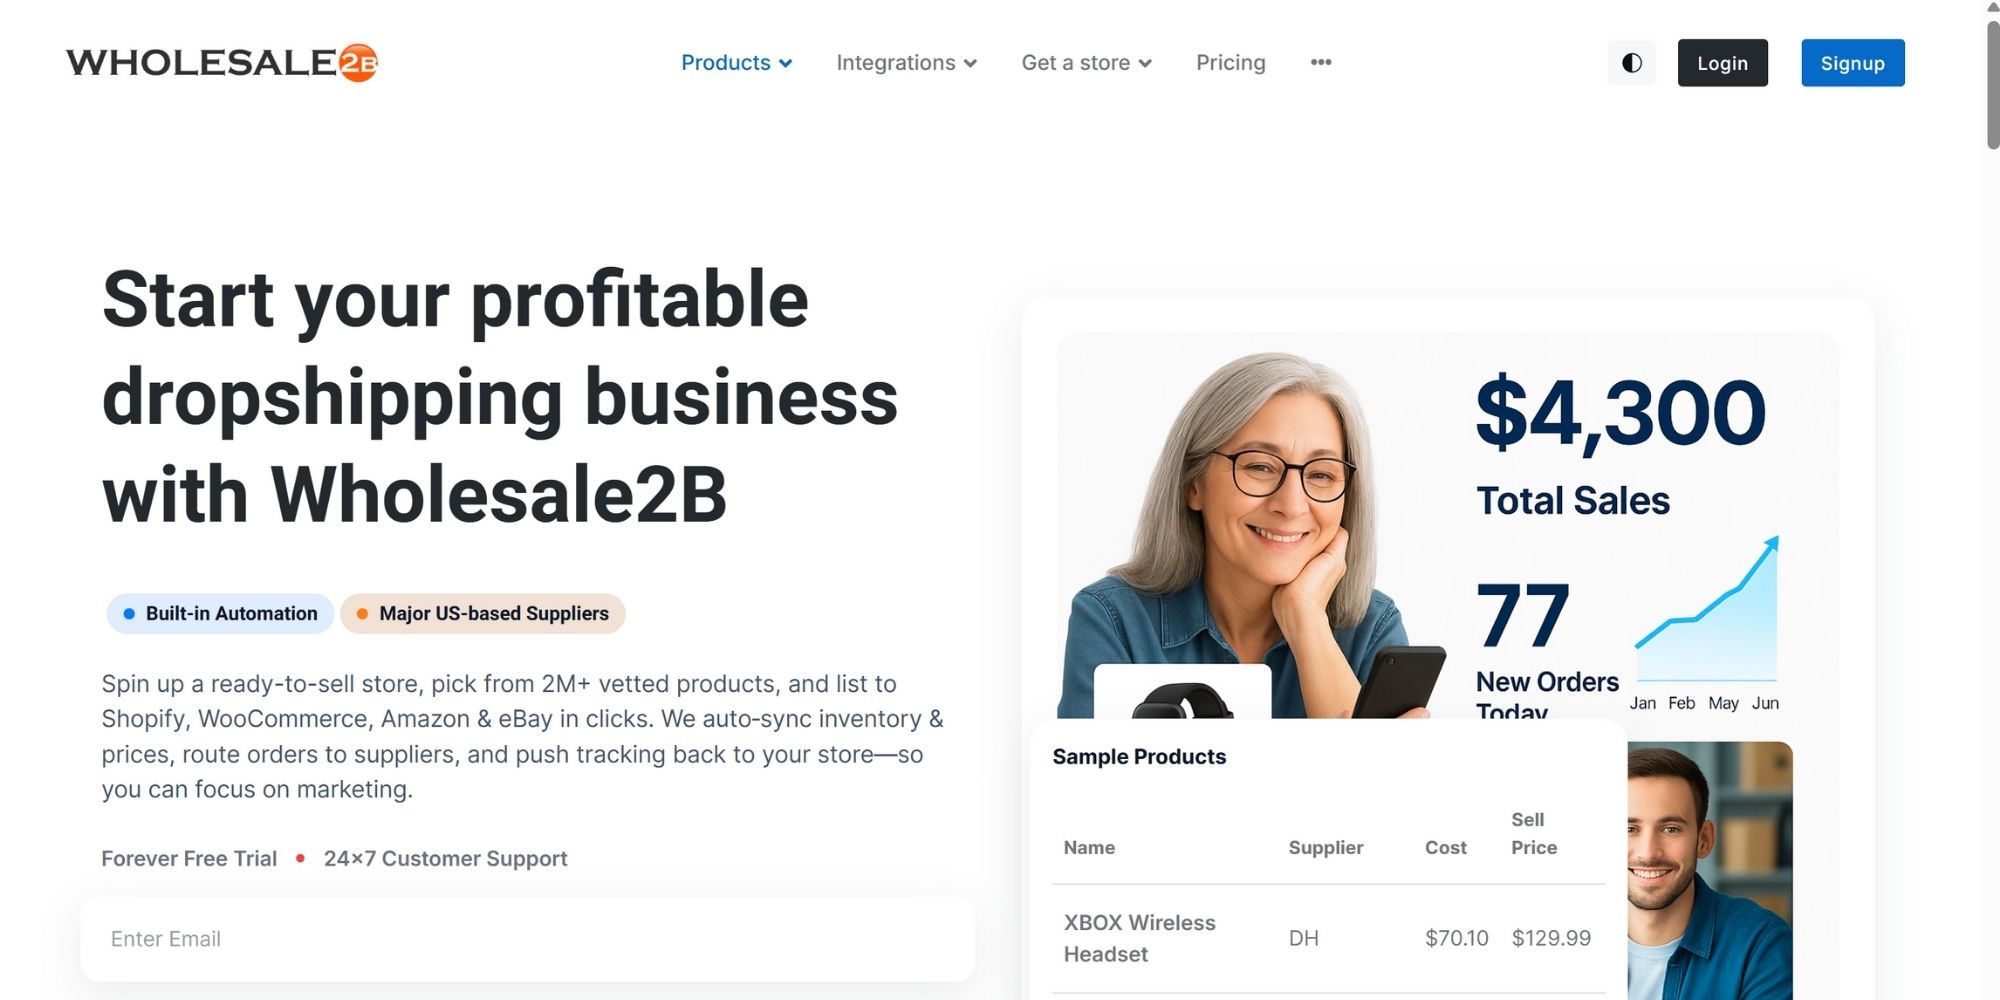Toggle dark mode with the contrast icon
Image resolution: width=2000 pixels, height=1000 pixels.
(x=1631, y=63)
